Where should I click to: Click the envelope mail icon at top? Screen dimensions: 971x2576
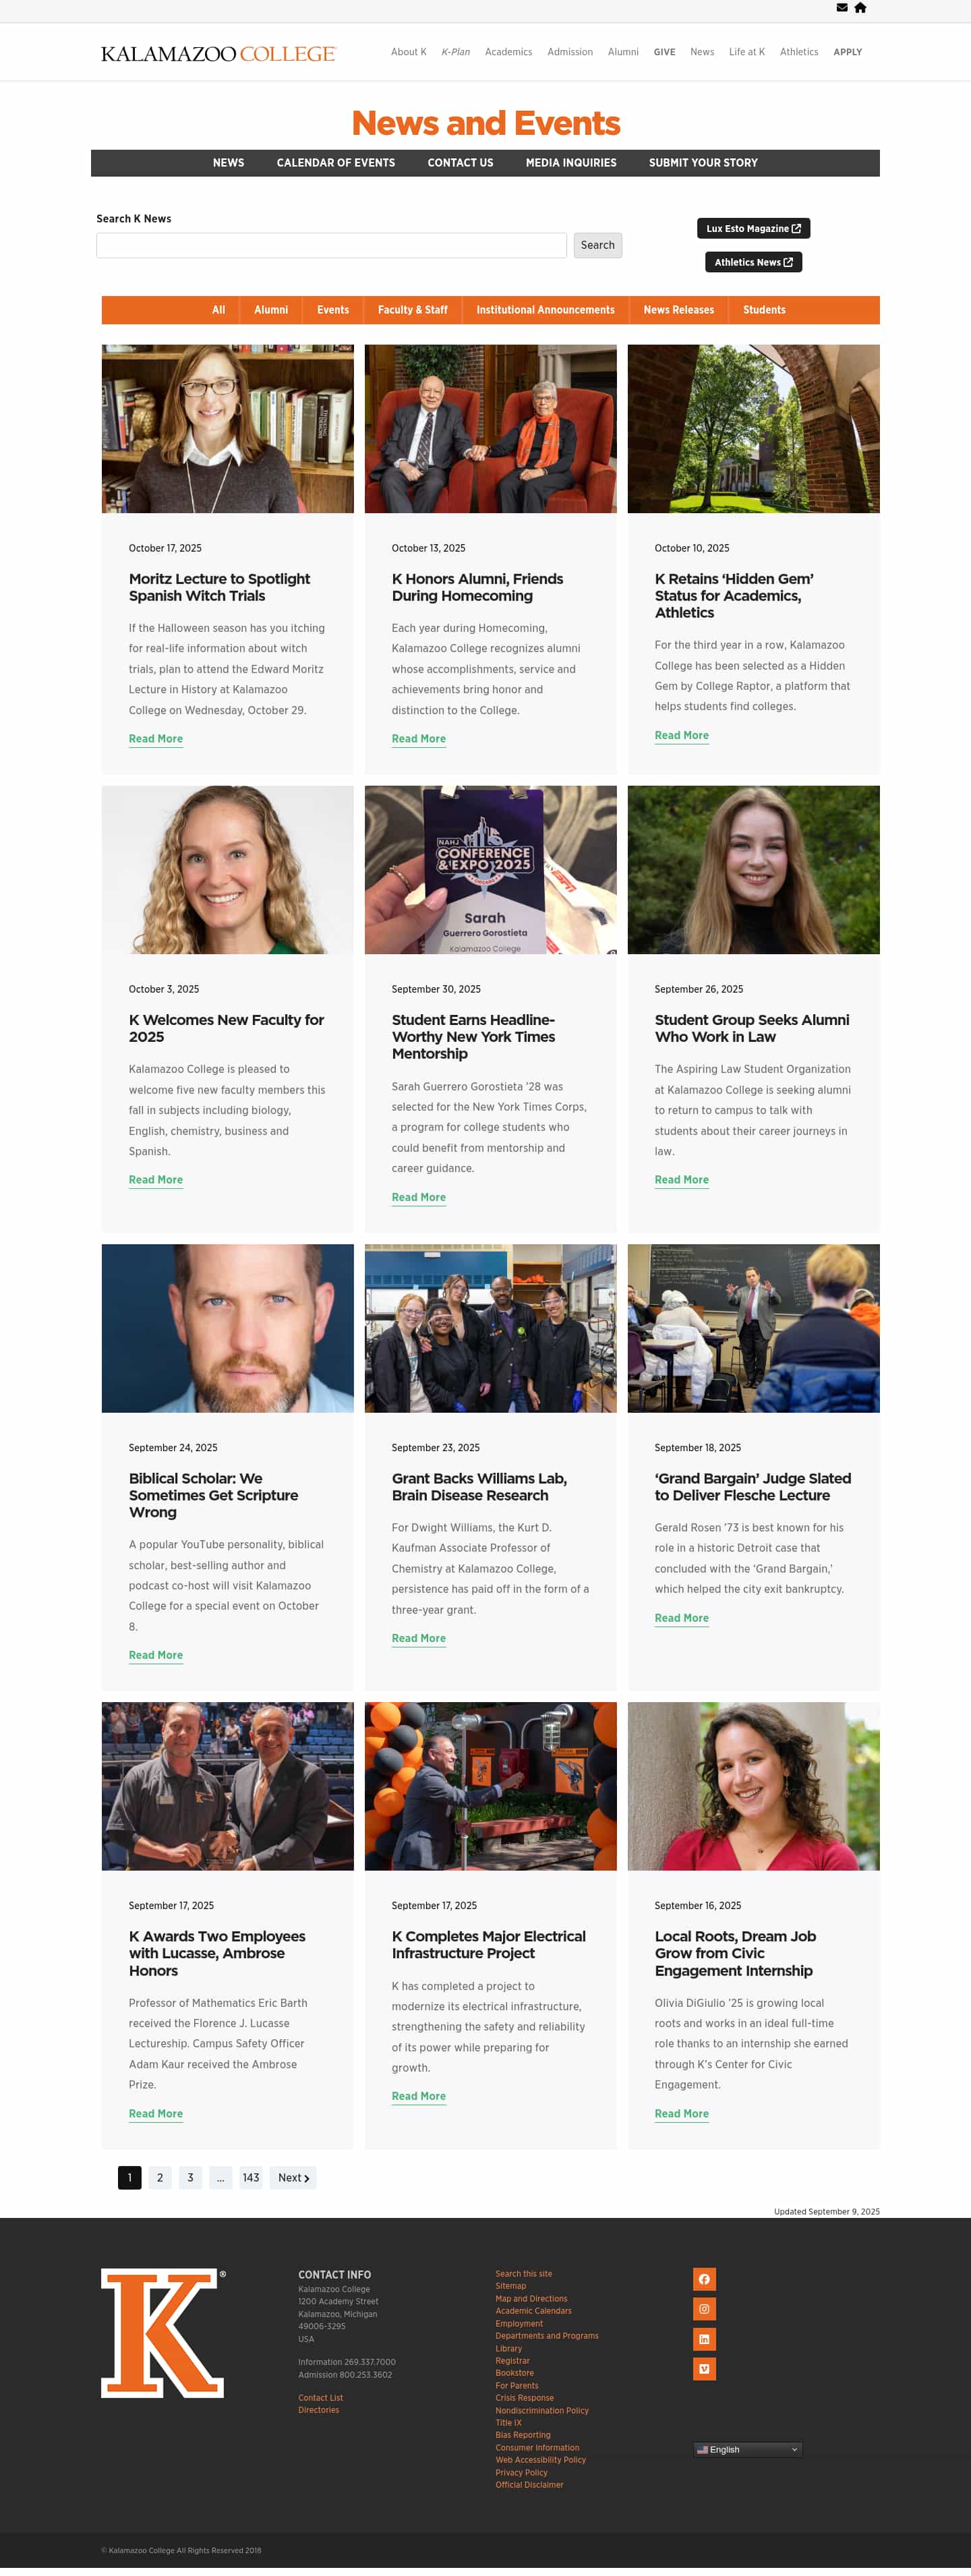pos(842,8)
